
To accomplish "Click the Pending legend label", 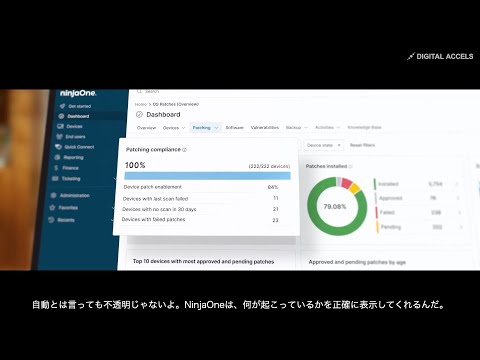I will pyautogui.click(x=391, y=227).
